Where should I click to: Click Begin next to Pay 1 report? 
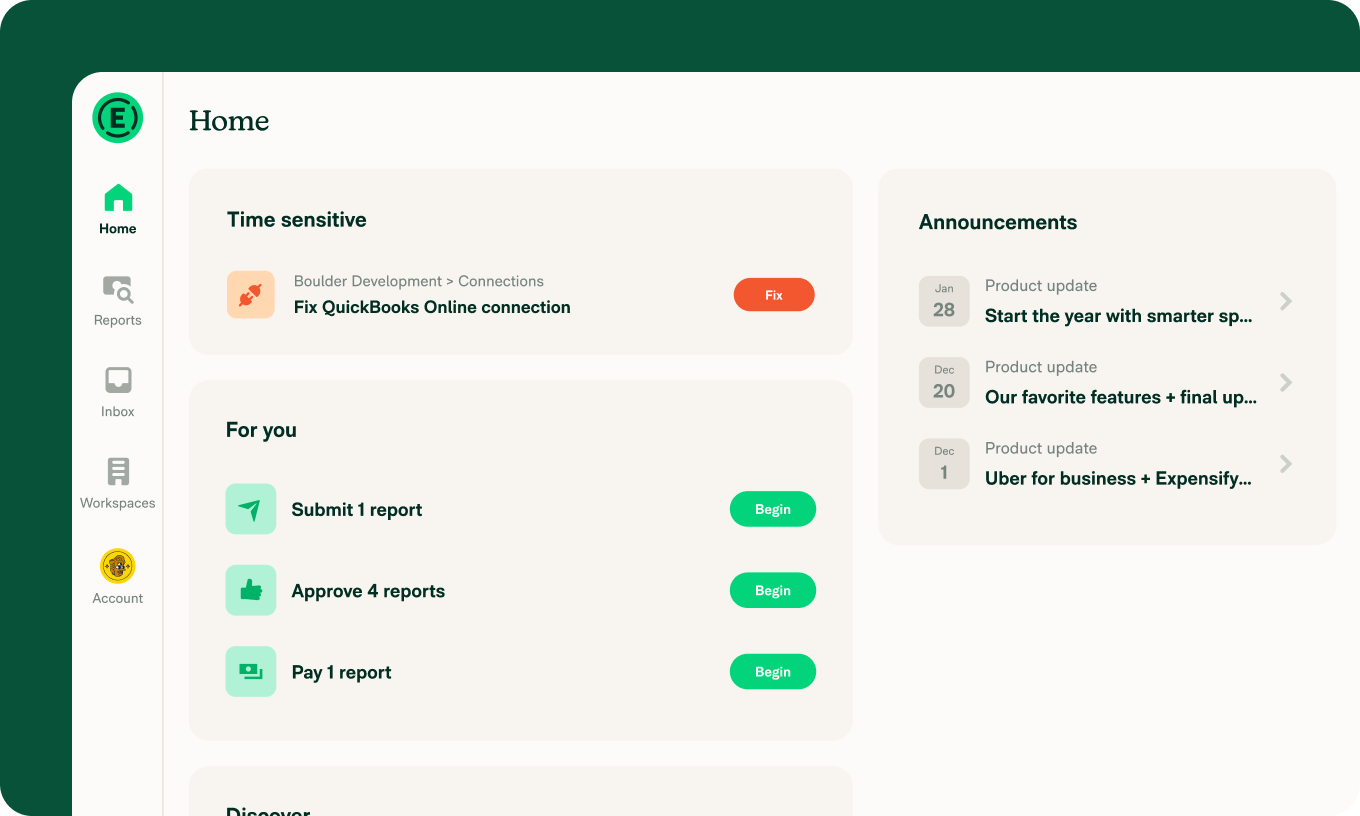pos(772,671)
